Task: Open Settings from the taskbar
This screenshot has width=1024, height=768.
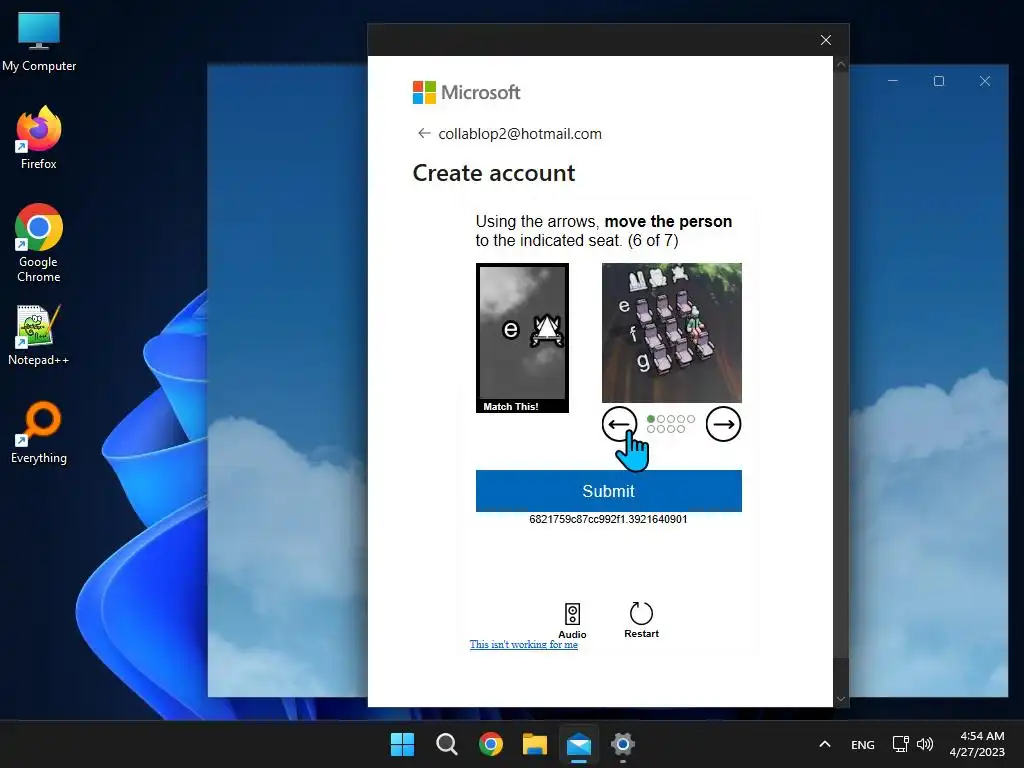Action: pyautogui.click(x=623, y=744)
